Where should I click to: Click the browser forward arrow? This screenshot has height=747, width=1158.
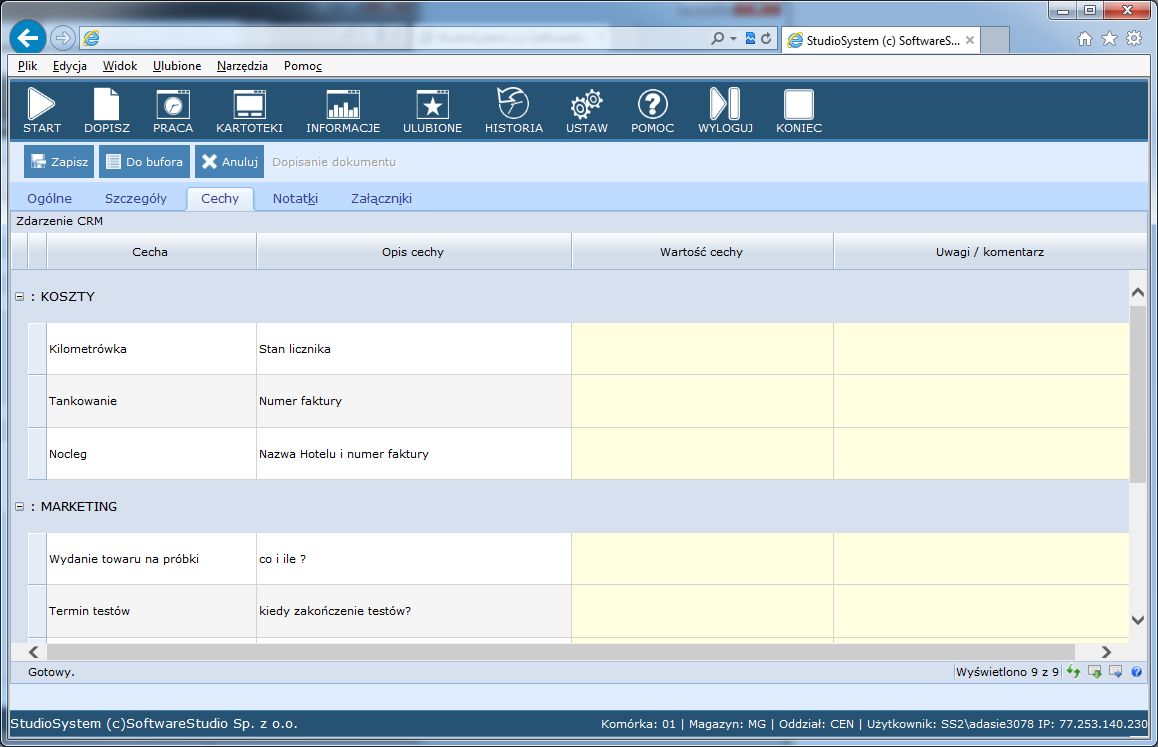(63, 38)
